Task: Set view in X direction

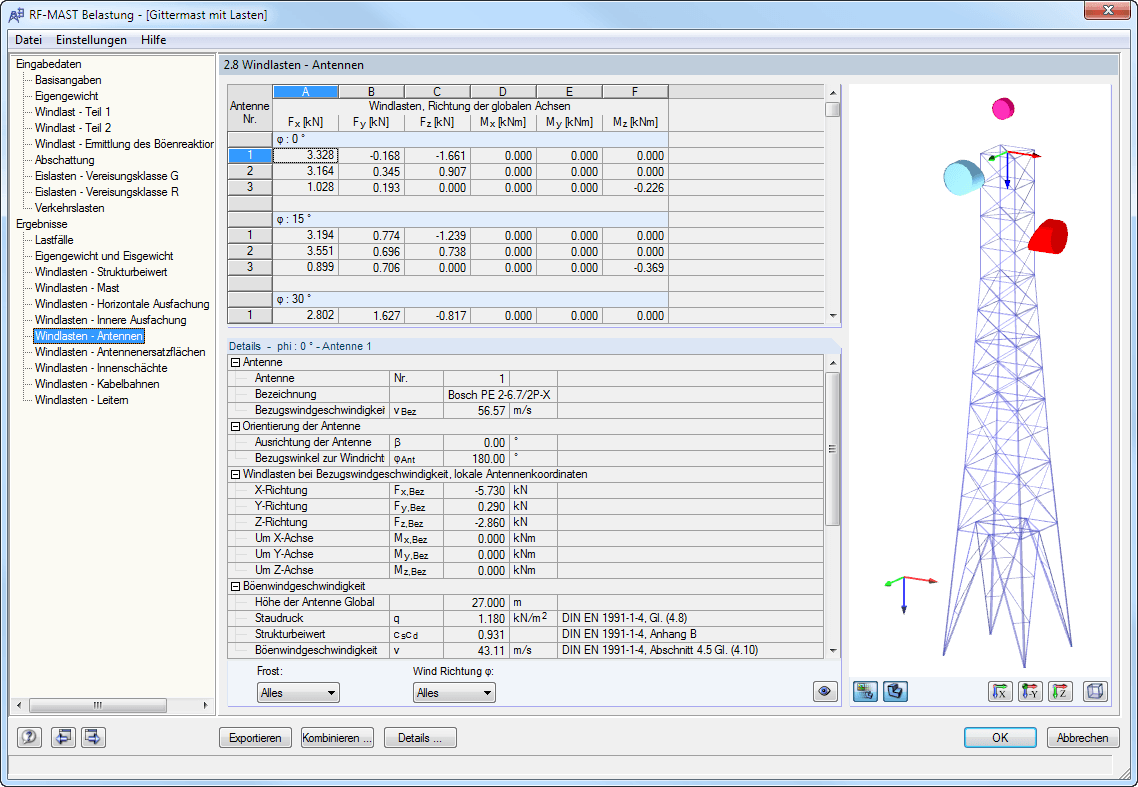Action: (1000, 692)
